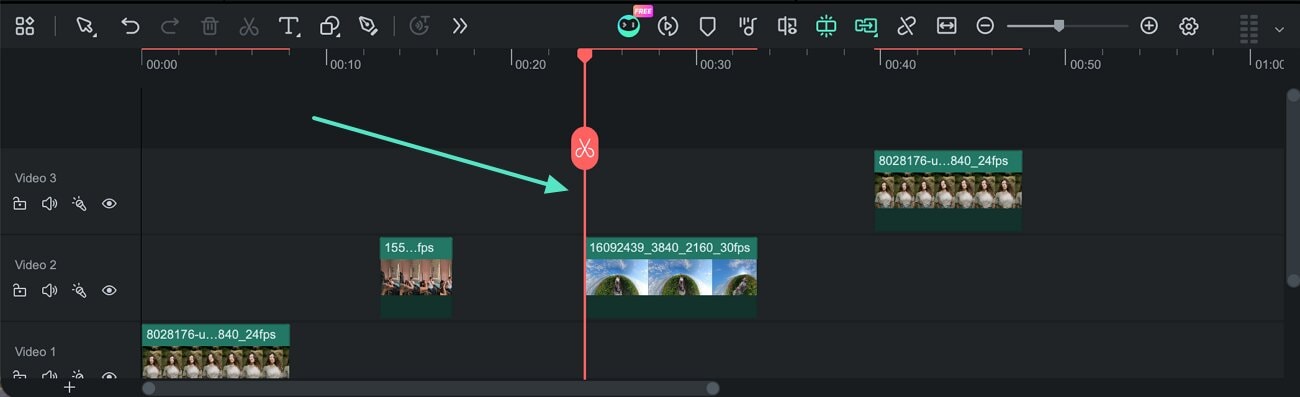Toggle the green track link icon

click(x=866, y=27)
